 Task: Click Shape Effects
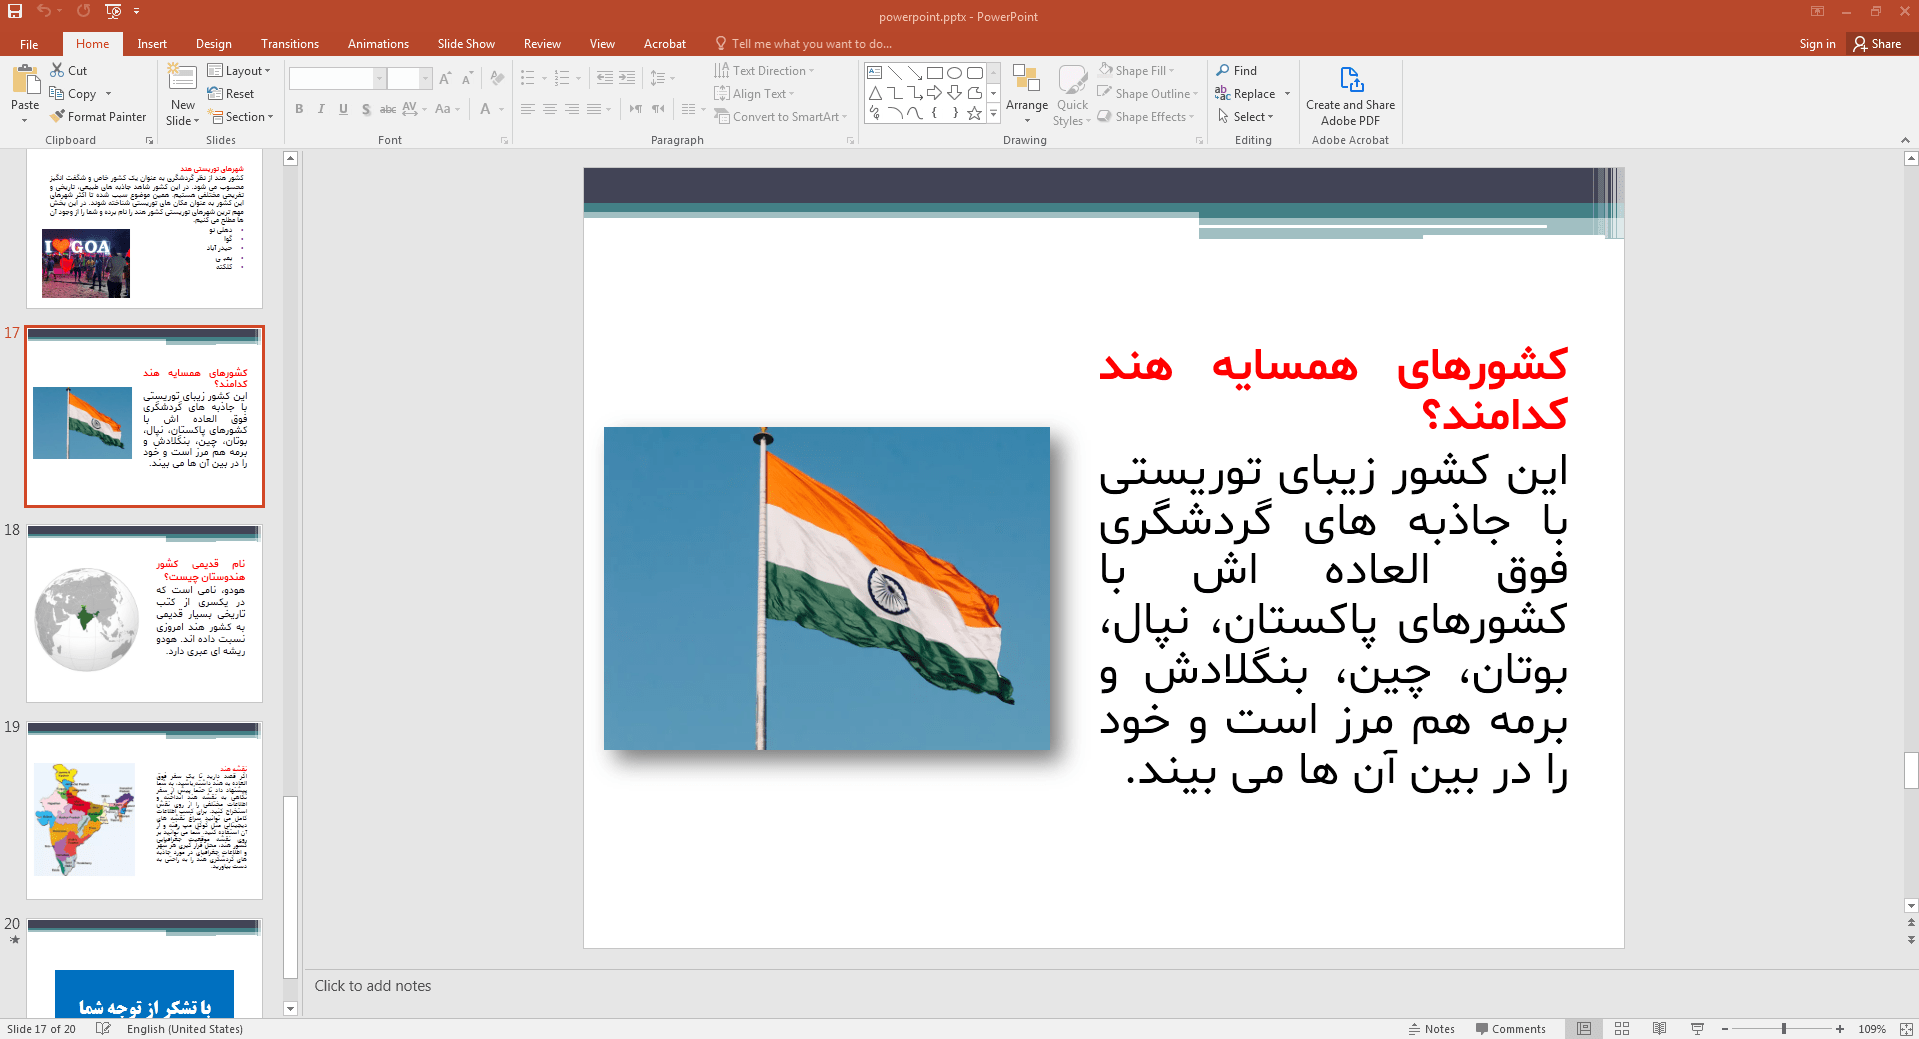[1146, 117]
